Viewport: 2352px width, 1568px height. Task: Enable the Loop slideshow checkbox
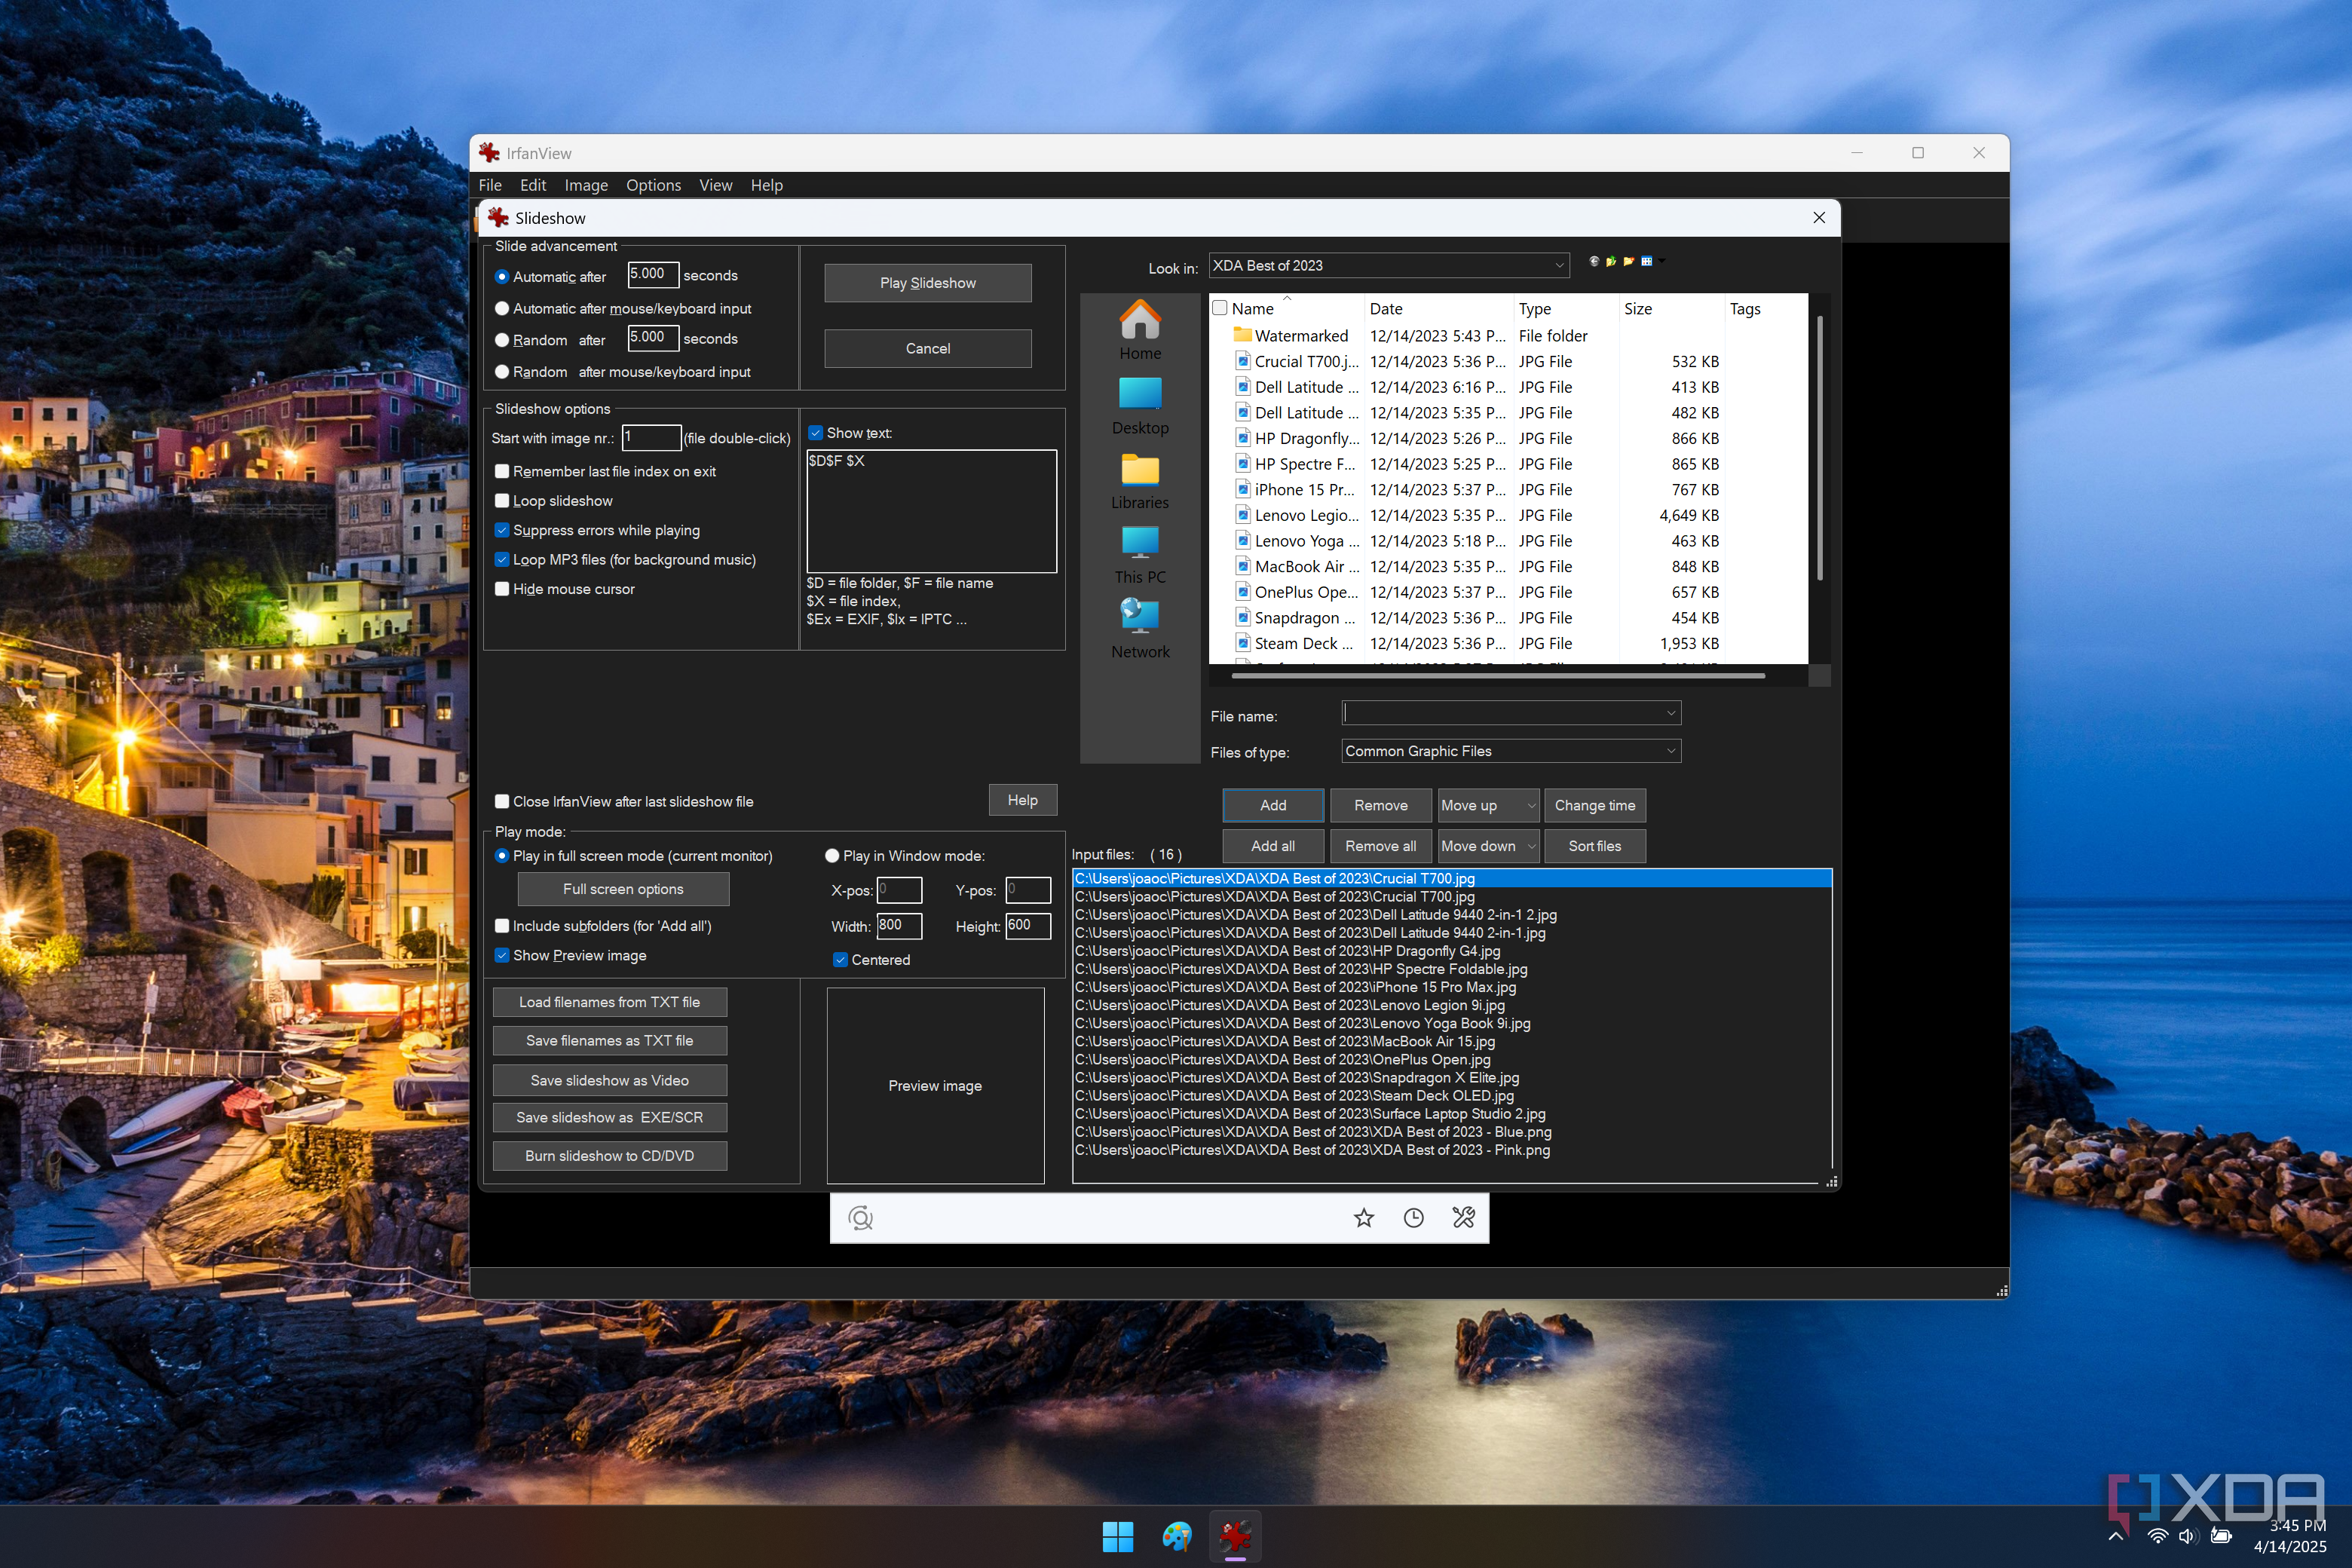(x=502, y=501)
